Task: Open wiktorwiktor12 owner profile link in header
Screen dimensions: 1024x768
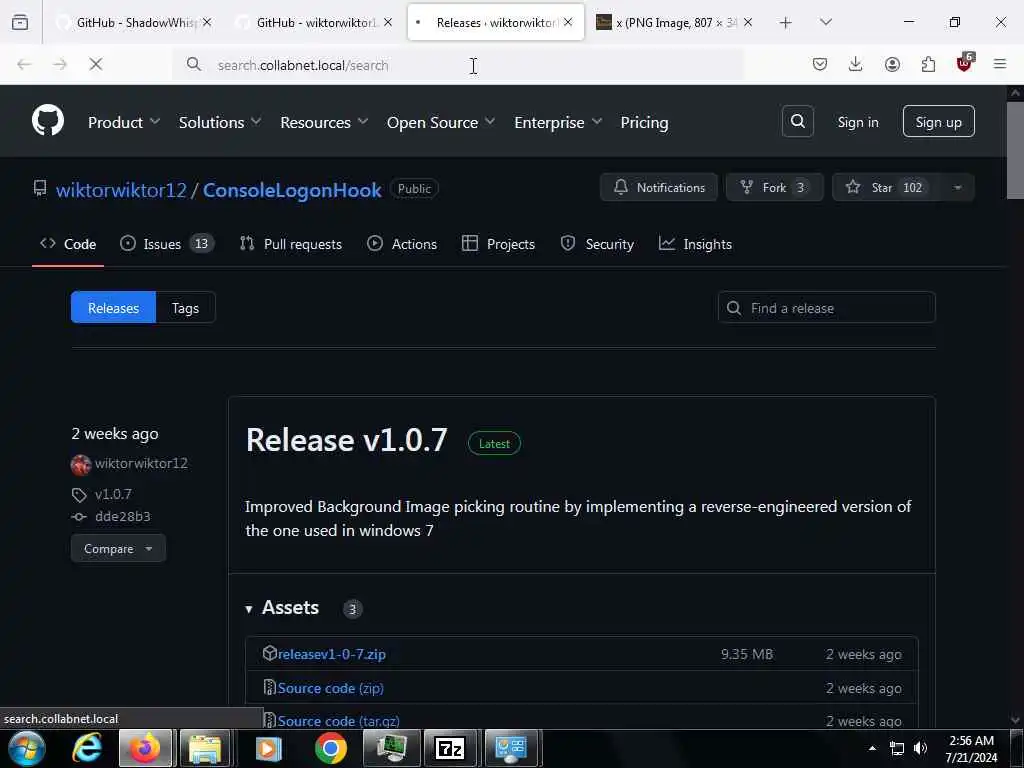Action: point(121,190)
